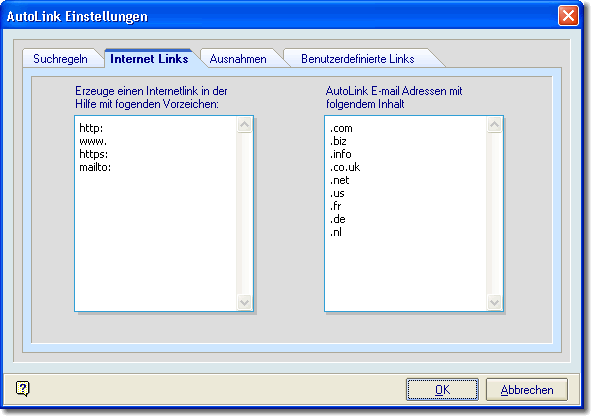The width and height of the screenshot is (592, 417).
Task: Click the Abbrechen button
Action: [x=527, y=389]
